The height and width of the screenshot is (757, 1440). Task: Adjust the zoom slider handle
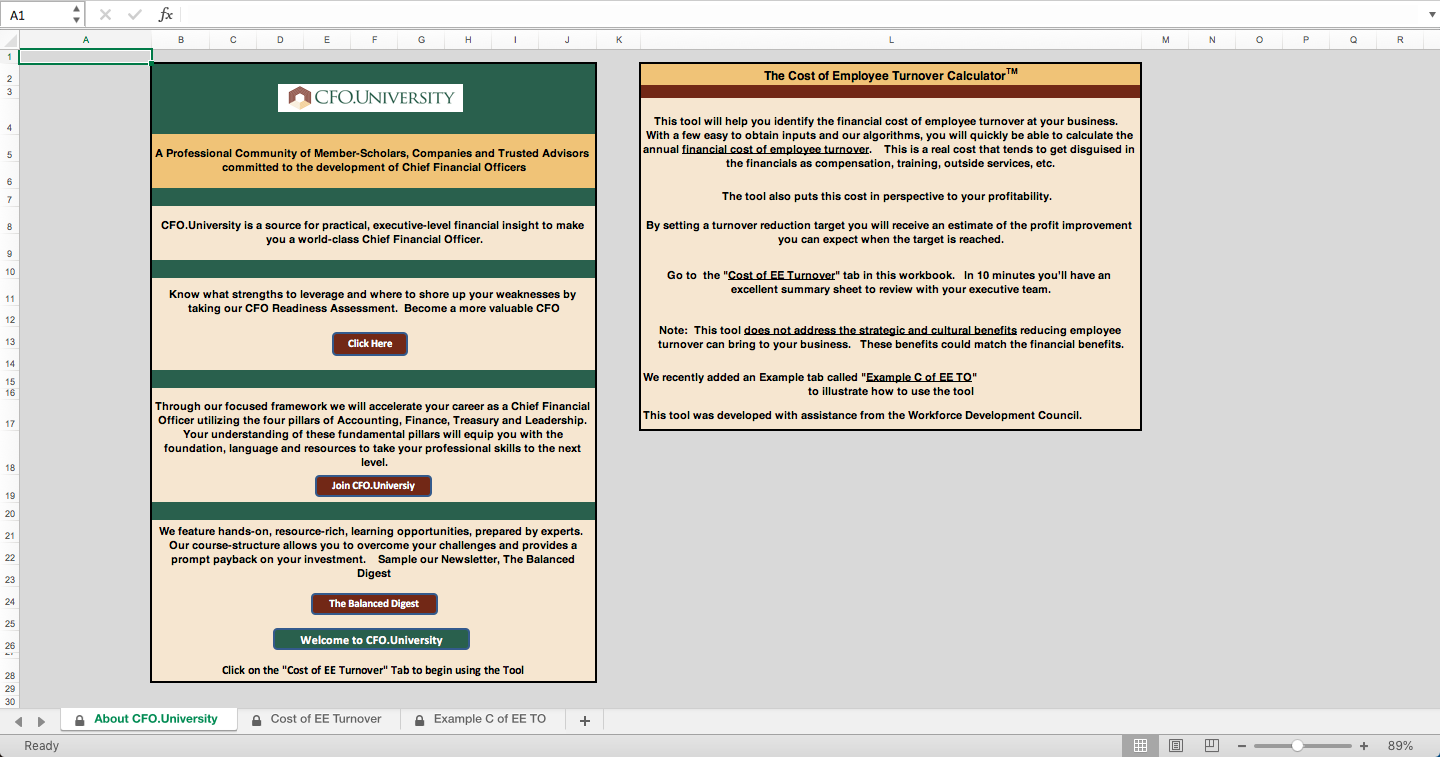tap(1297, 746)
